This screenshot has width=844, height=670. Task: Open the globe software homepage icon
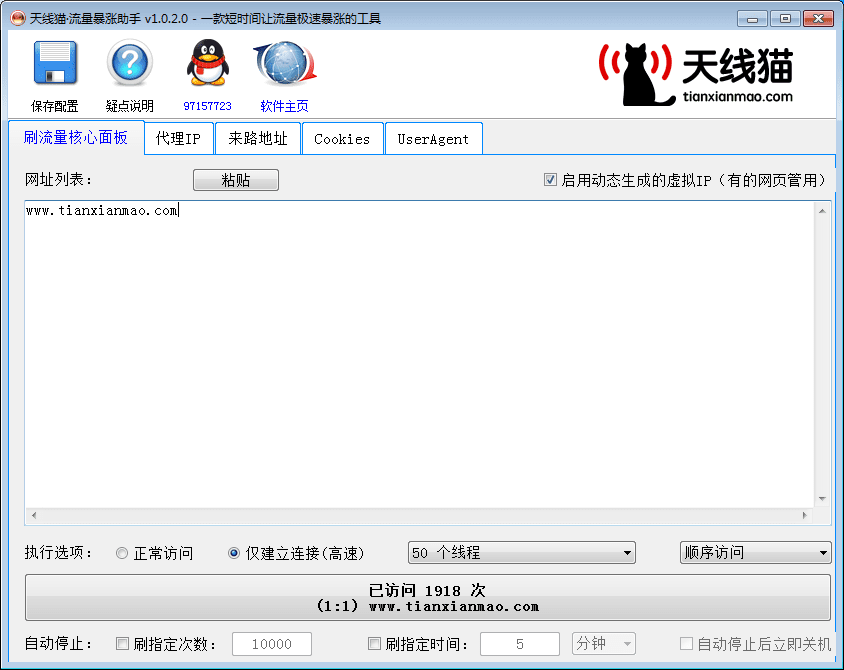285,62
